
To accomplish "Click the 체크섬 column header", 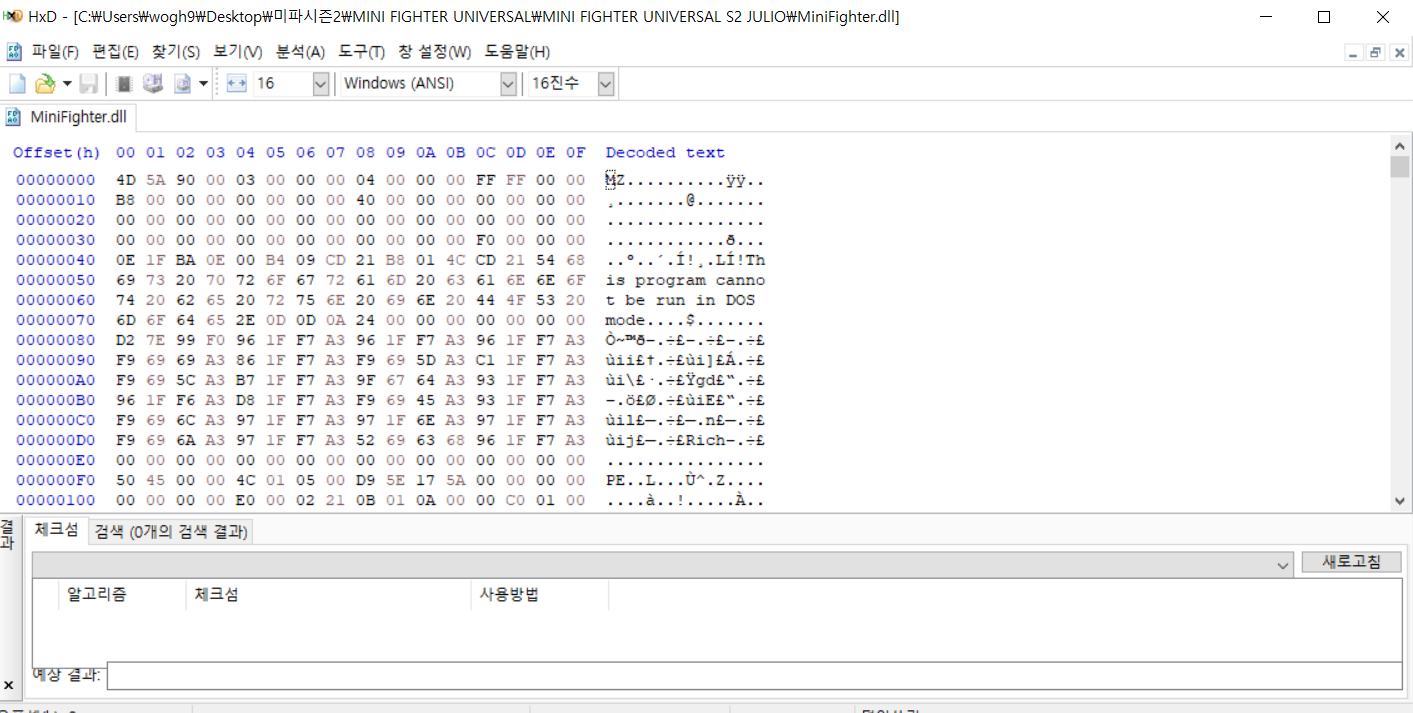I will (328, 594).
